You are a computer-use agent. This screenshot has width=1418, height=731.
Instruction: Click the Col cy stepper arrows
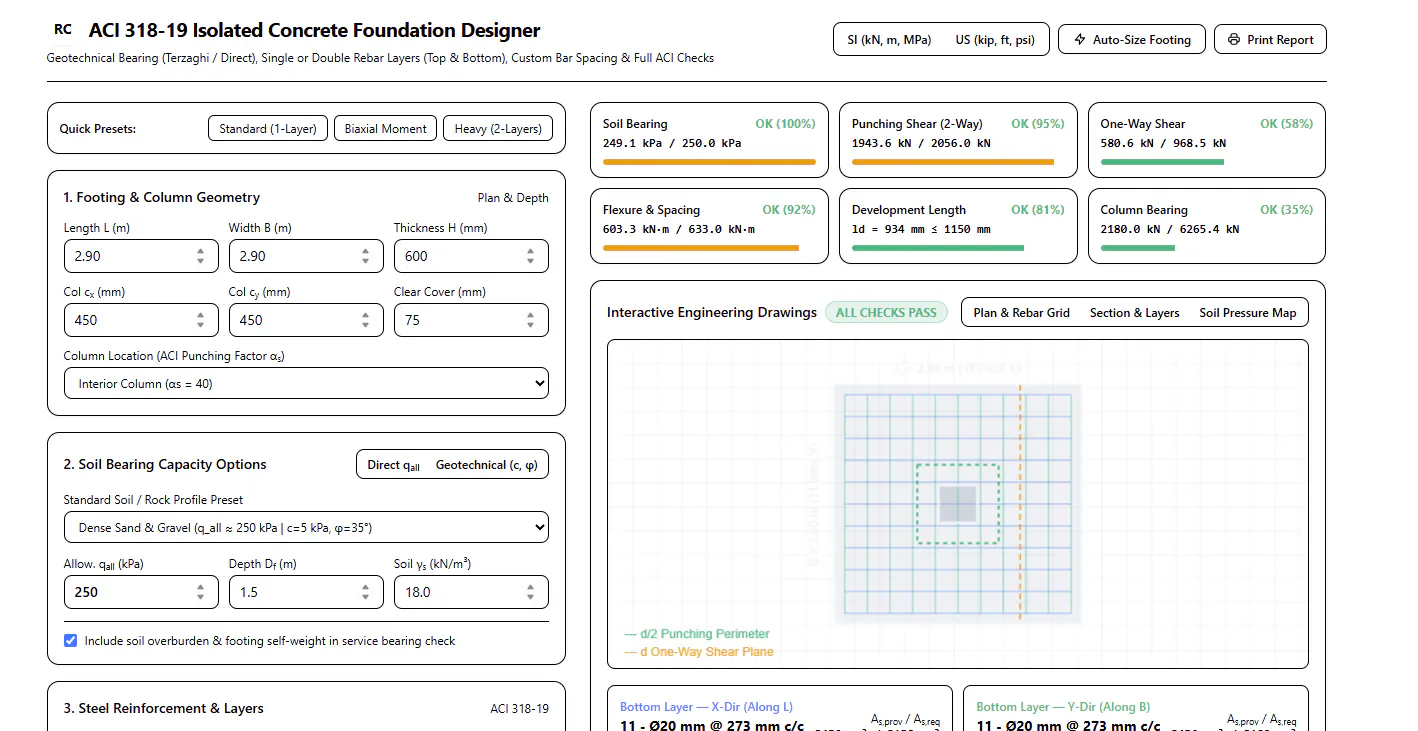(365, 320)
